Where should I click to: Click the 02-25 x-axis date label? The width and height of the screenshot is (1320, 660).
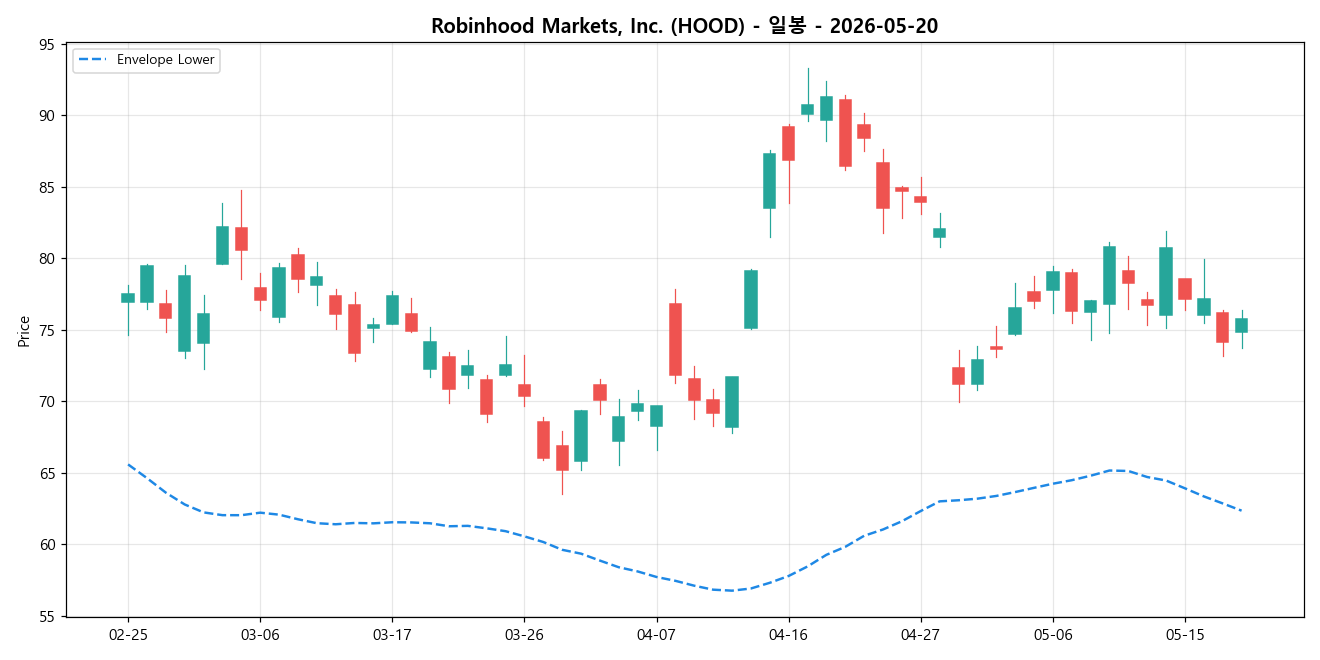[x=127, y=635]
